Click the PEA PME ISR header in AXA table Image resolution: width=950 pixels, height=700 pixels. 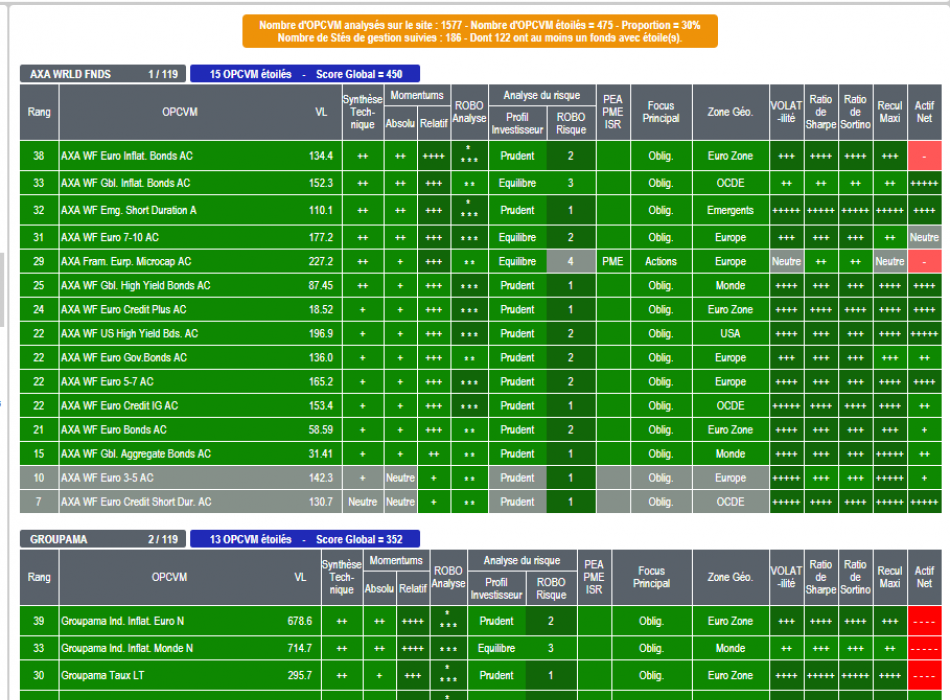[613, 112]
